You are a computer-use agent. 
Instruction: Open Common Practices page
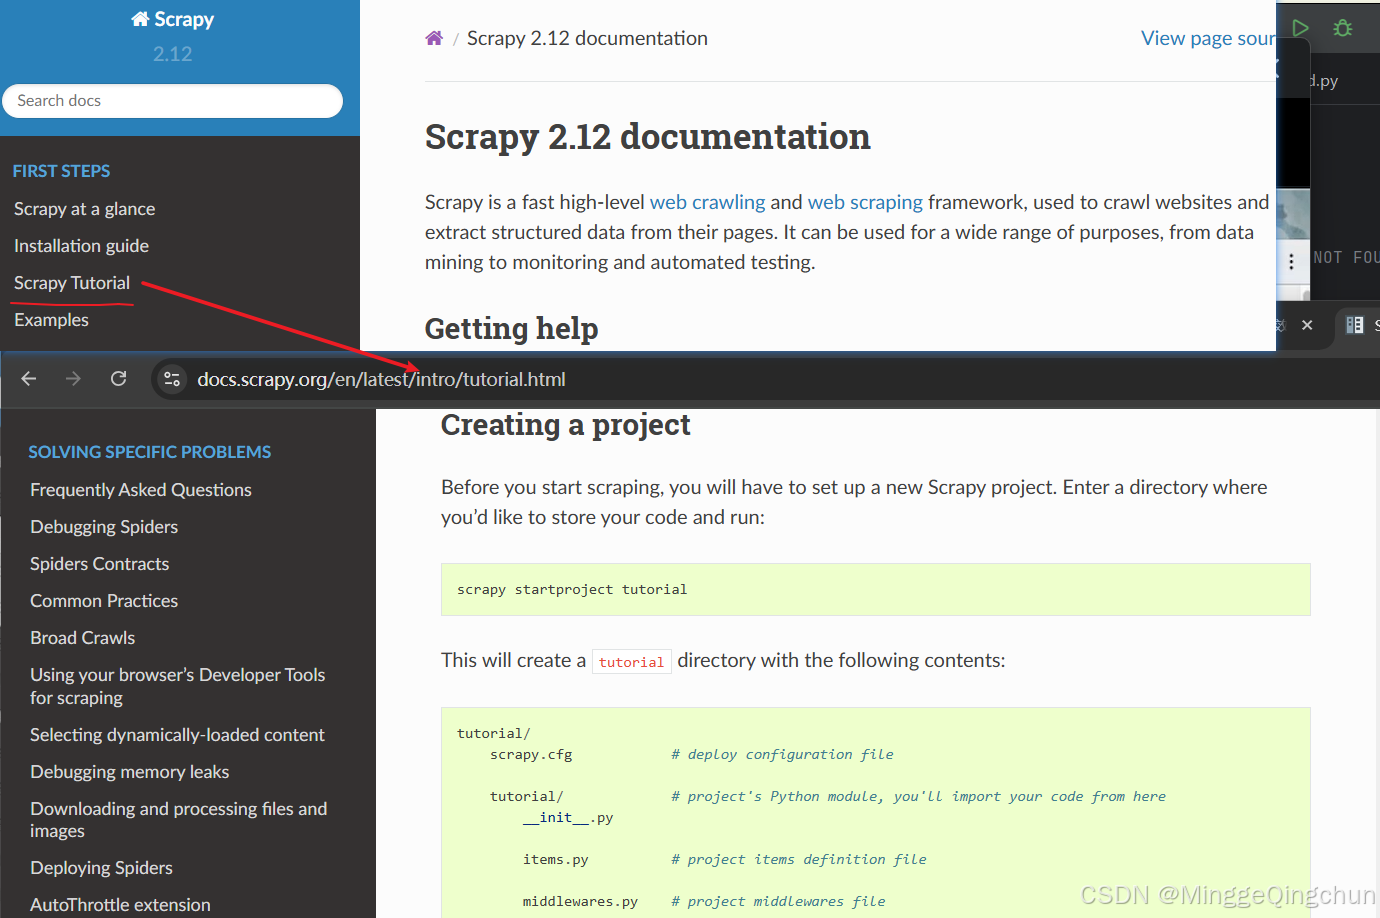[x=104, y=601]
